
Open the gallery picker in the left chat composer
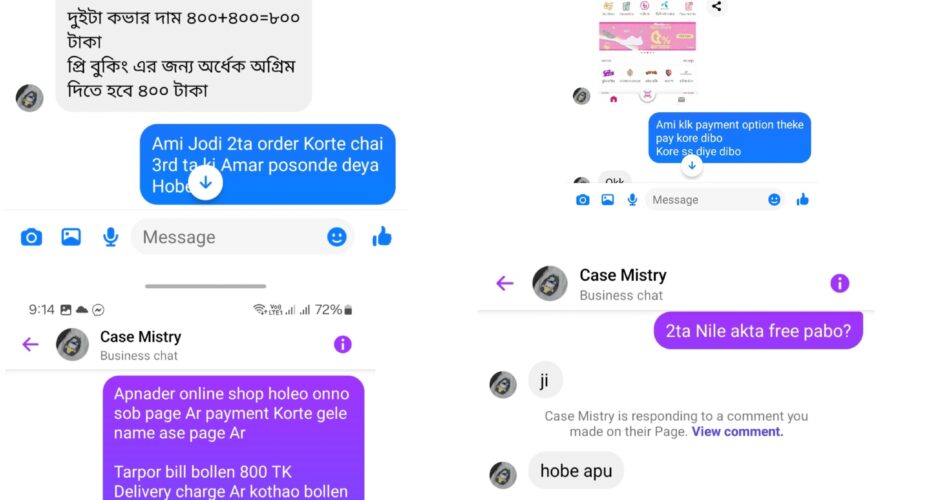point(71,237)
